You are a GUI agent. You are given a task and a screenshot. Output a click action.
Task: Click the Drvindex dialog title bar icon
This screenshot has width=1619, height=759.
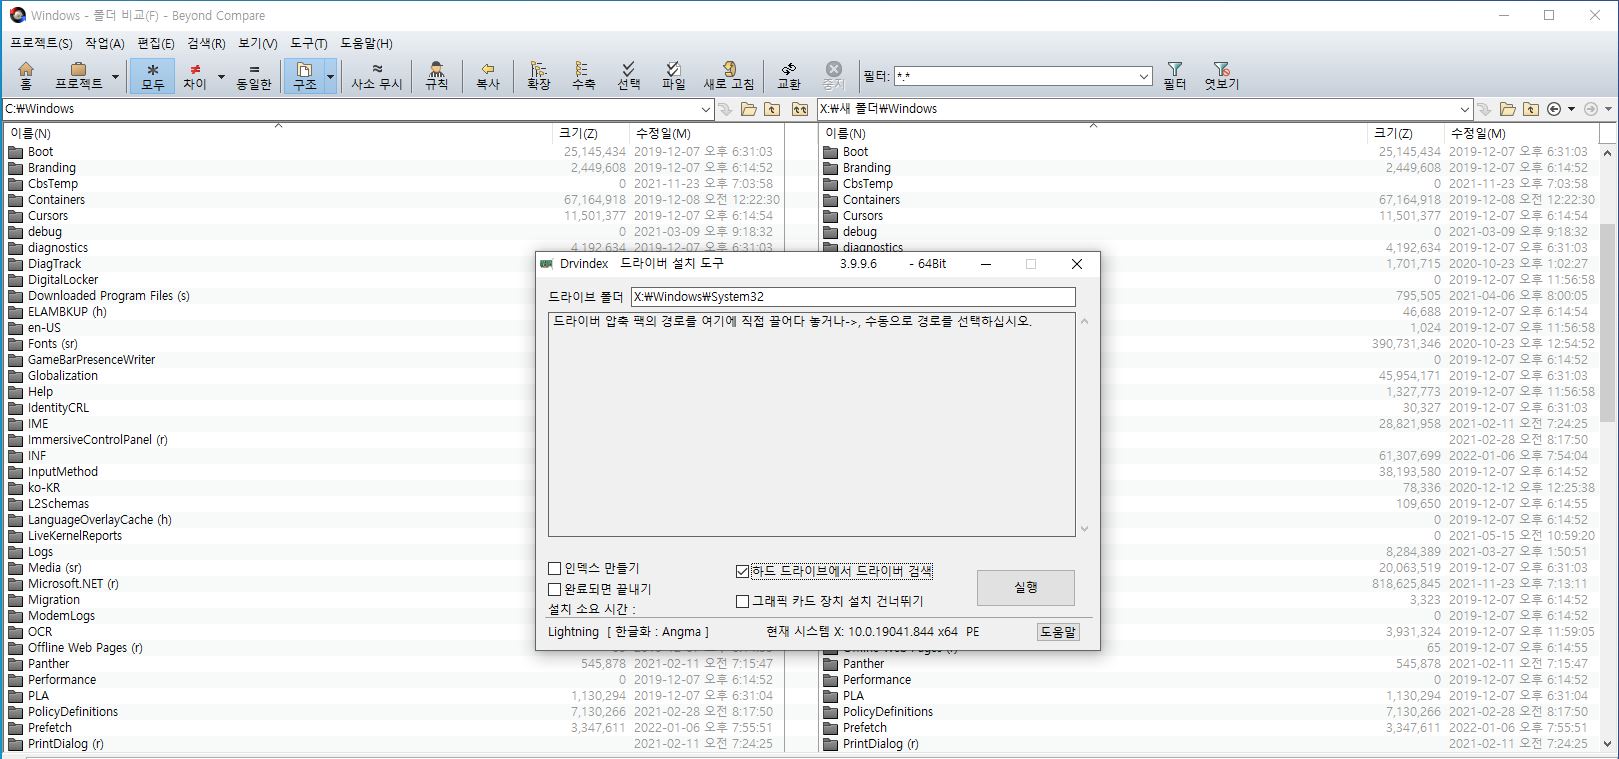pyautogui.click(x=547, y=264)
